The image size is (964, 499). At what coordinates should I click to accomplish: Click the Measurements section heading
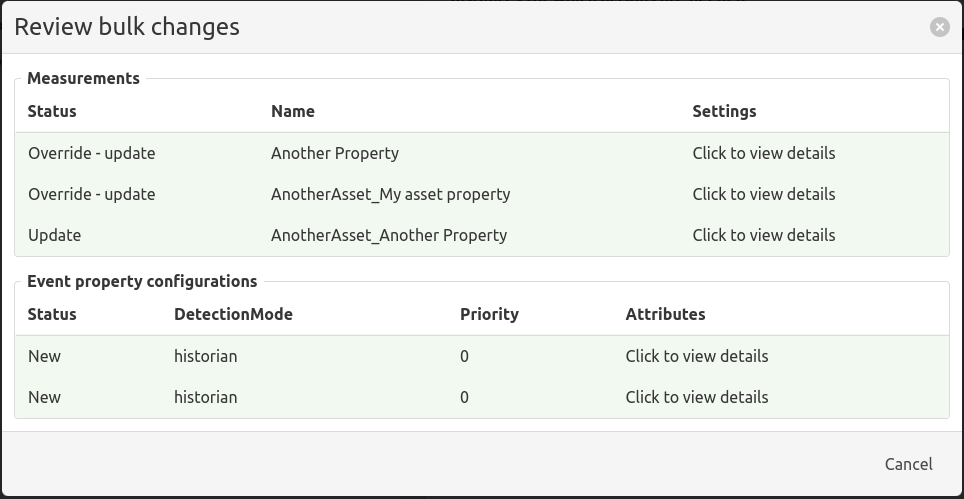(x=84, y=79)
